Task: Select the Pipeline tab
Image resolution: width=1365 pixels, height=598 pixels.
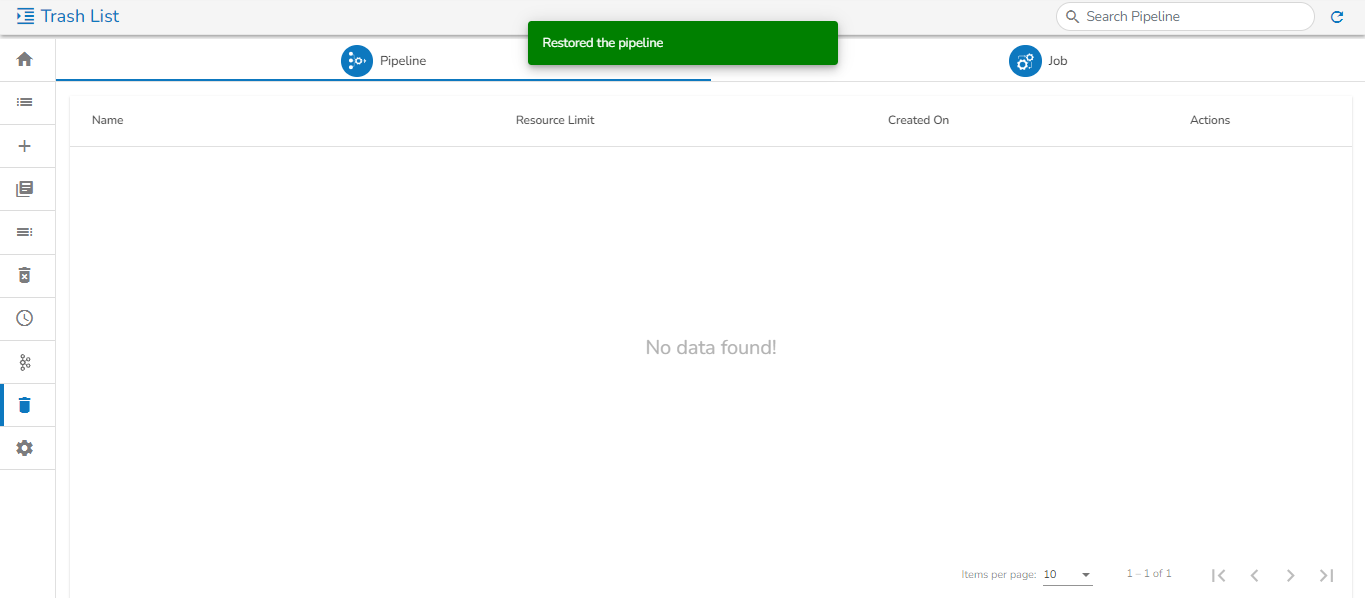Action: tap(384, 61)
